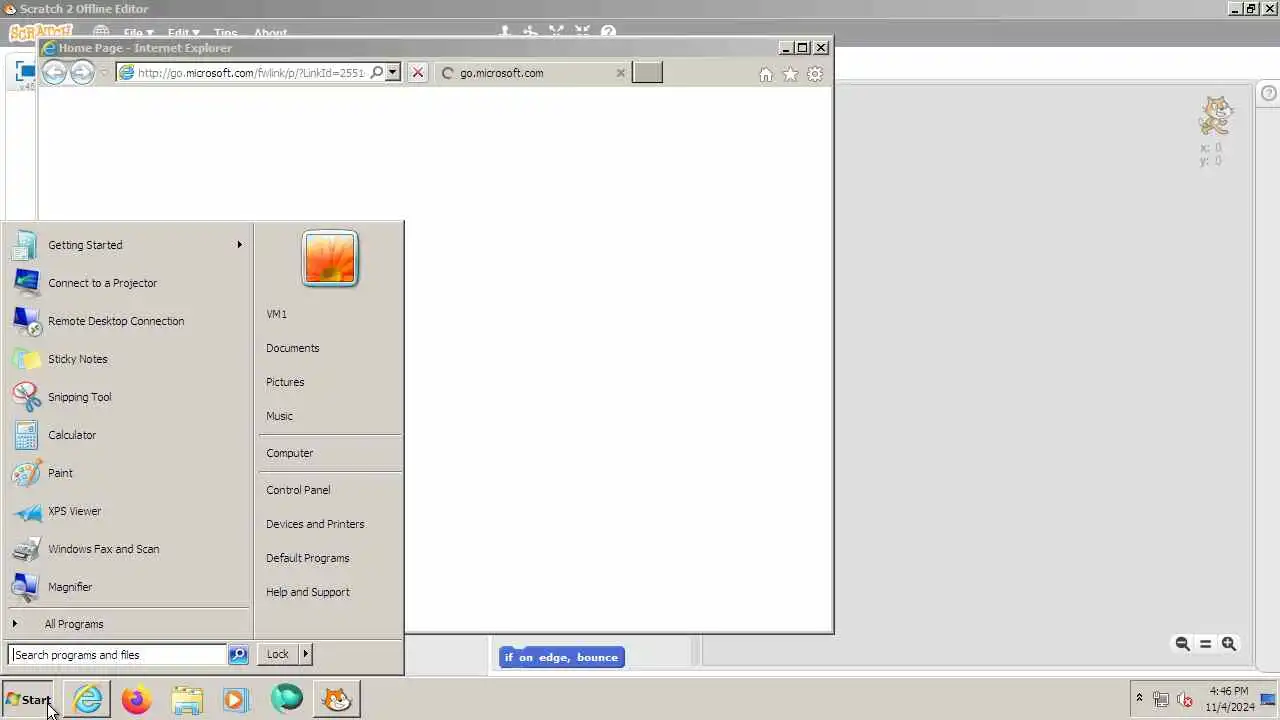Open the Scratch About page

[270, 33]
